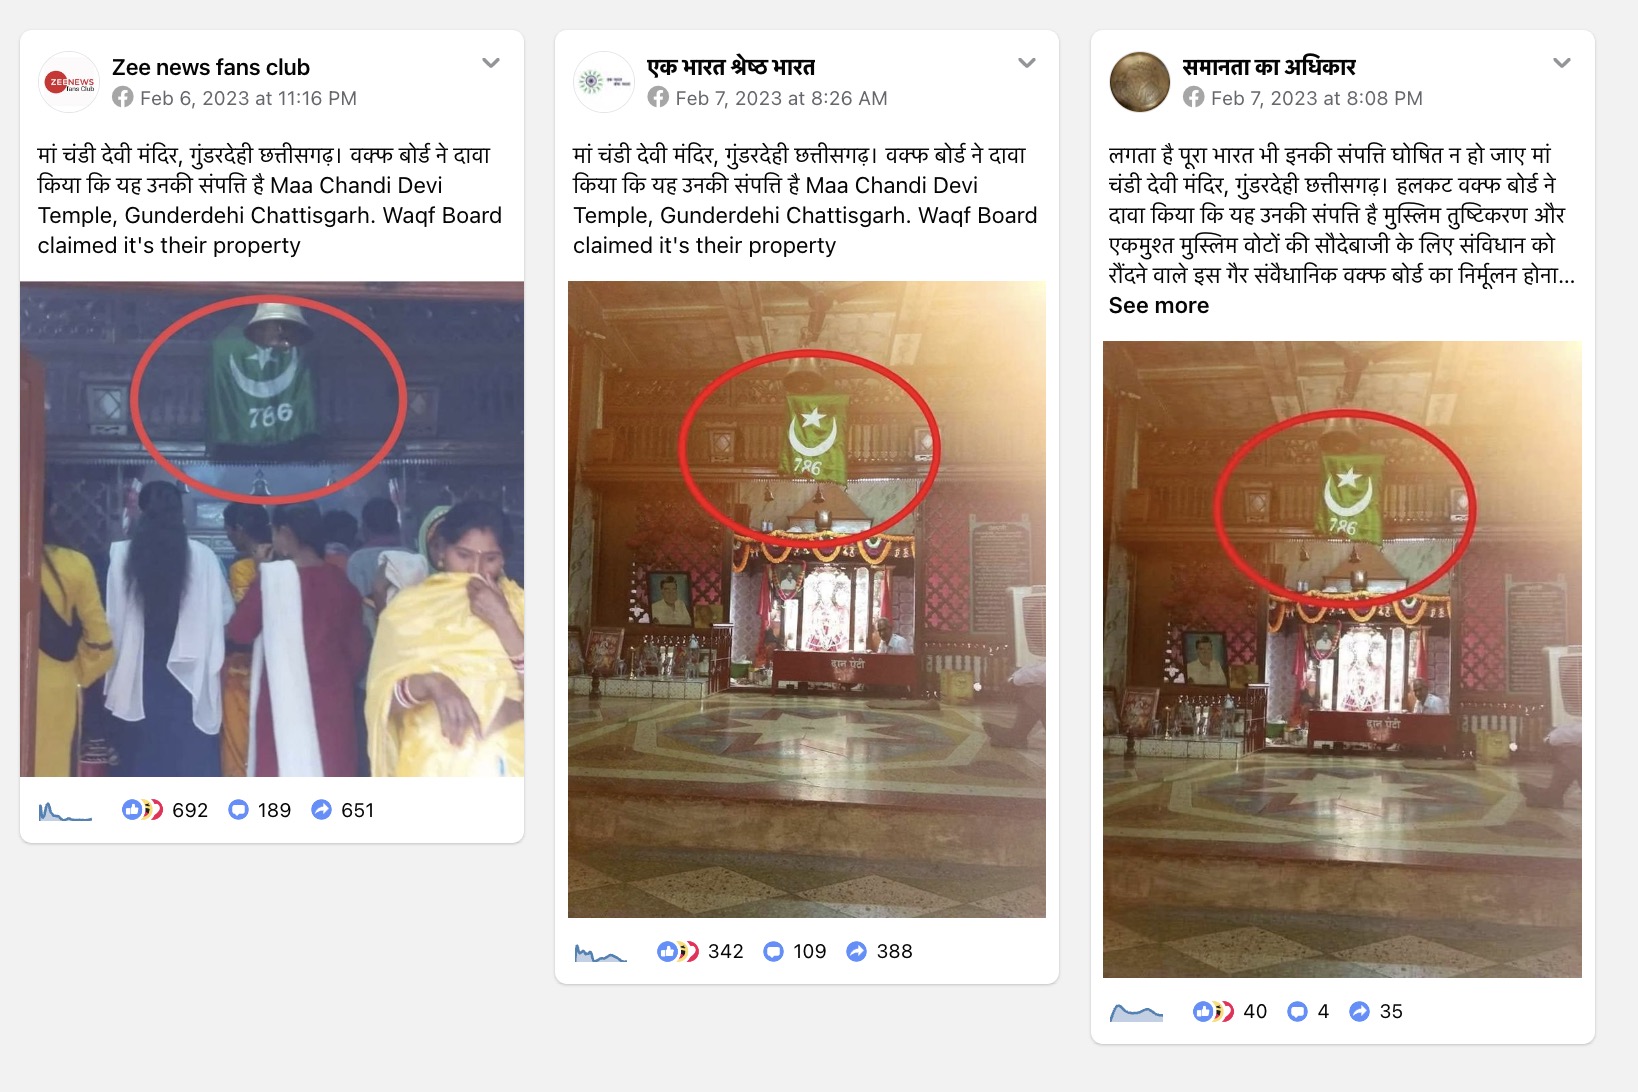Open the समानता का अधिकार profile avatar
Viewport: 1638px width, 1092px height.
[x=1140, y=82]
